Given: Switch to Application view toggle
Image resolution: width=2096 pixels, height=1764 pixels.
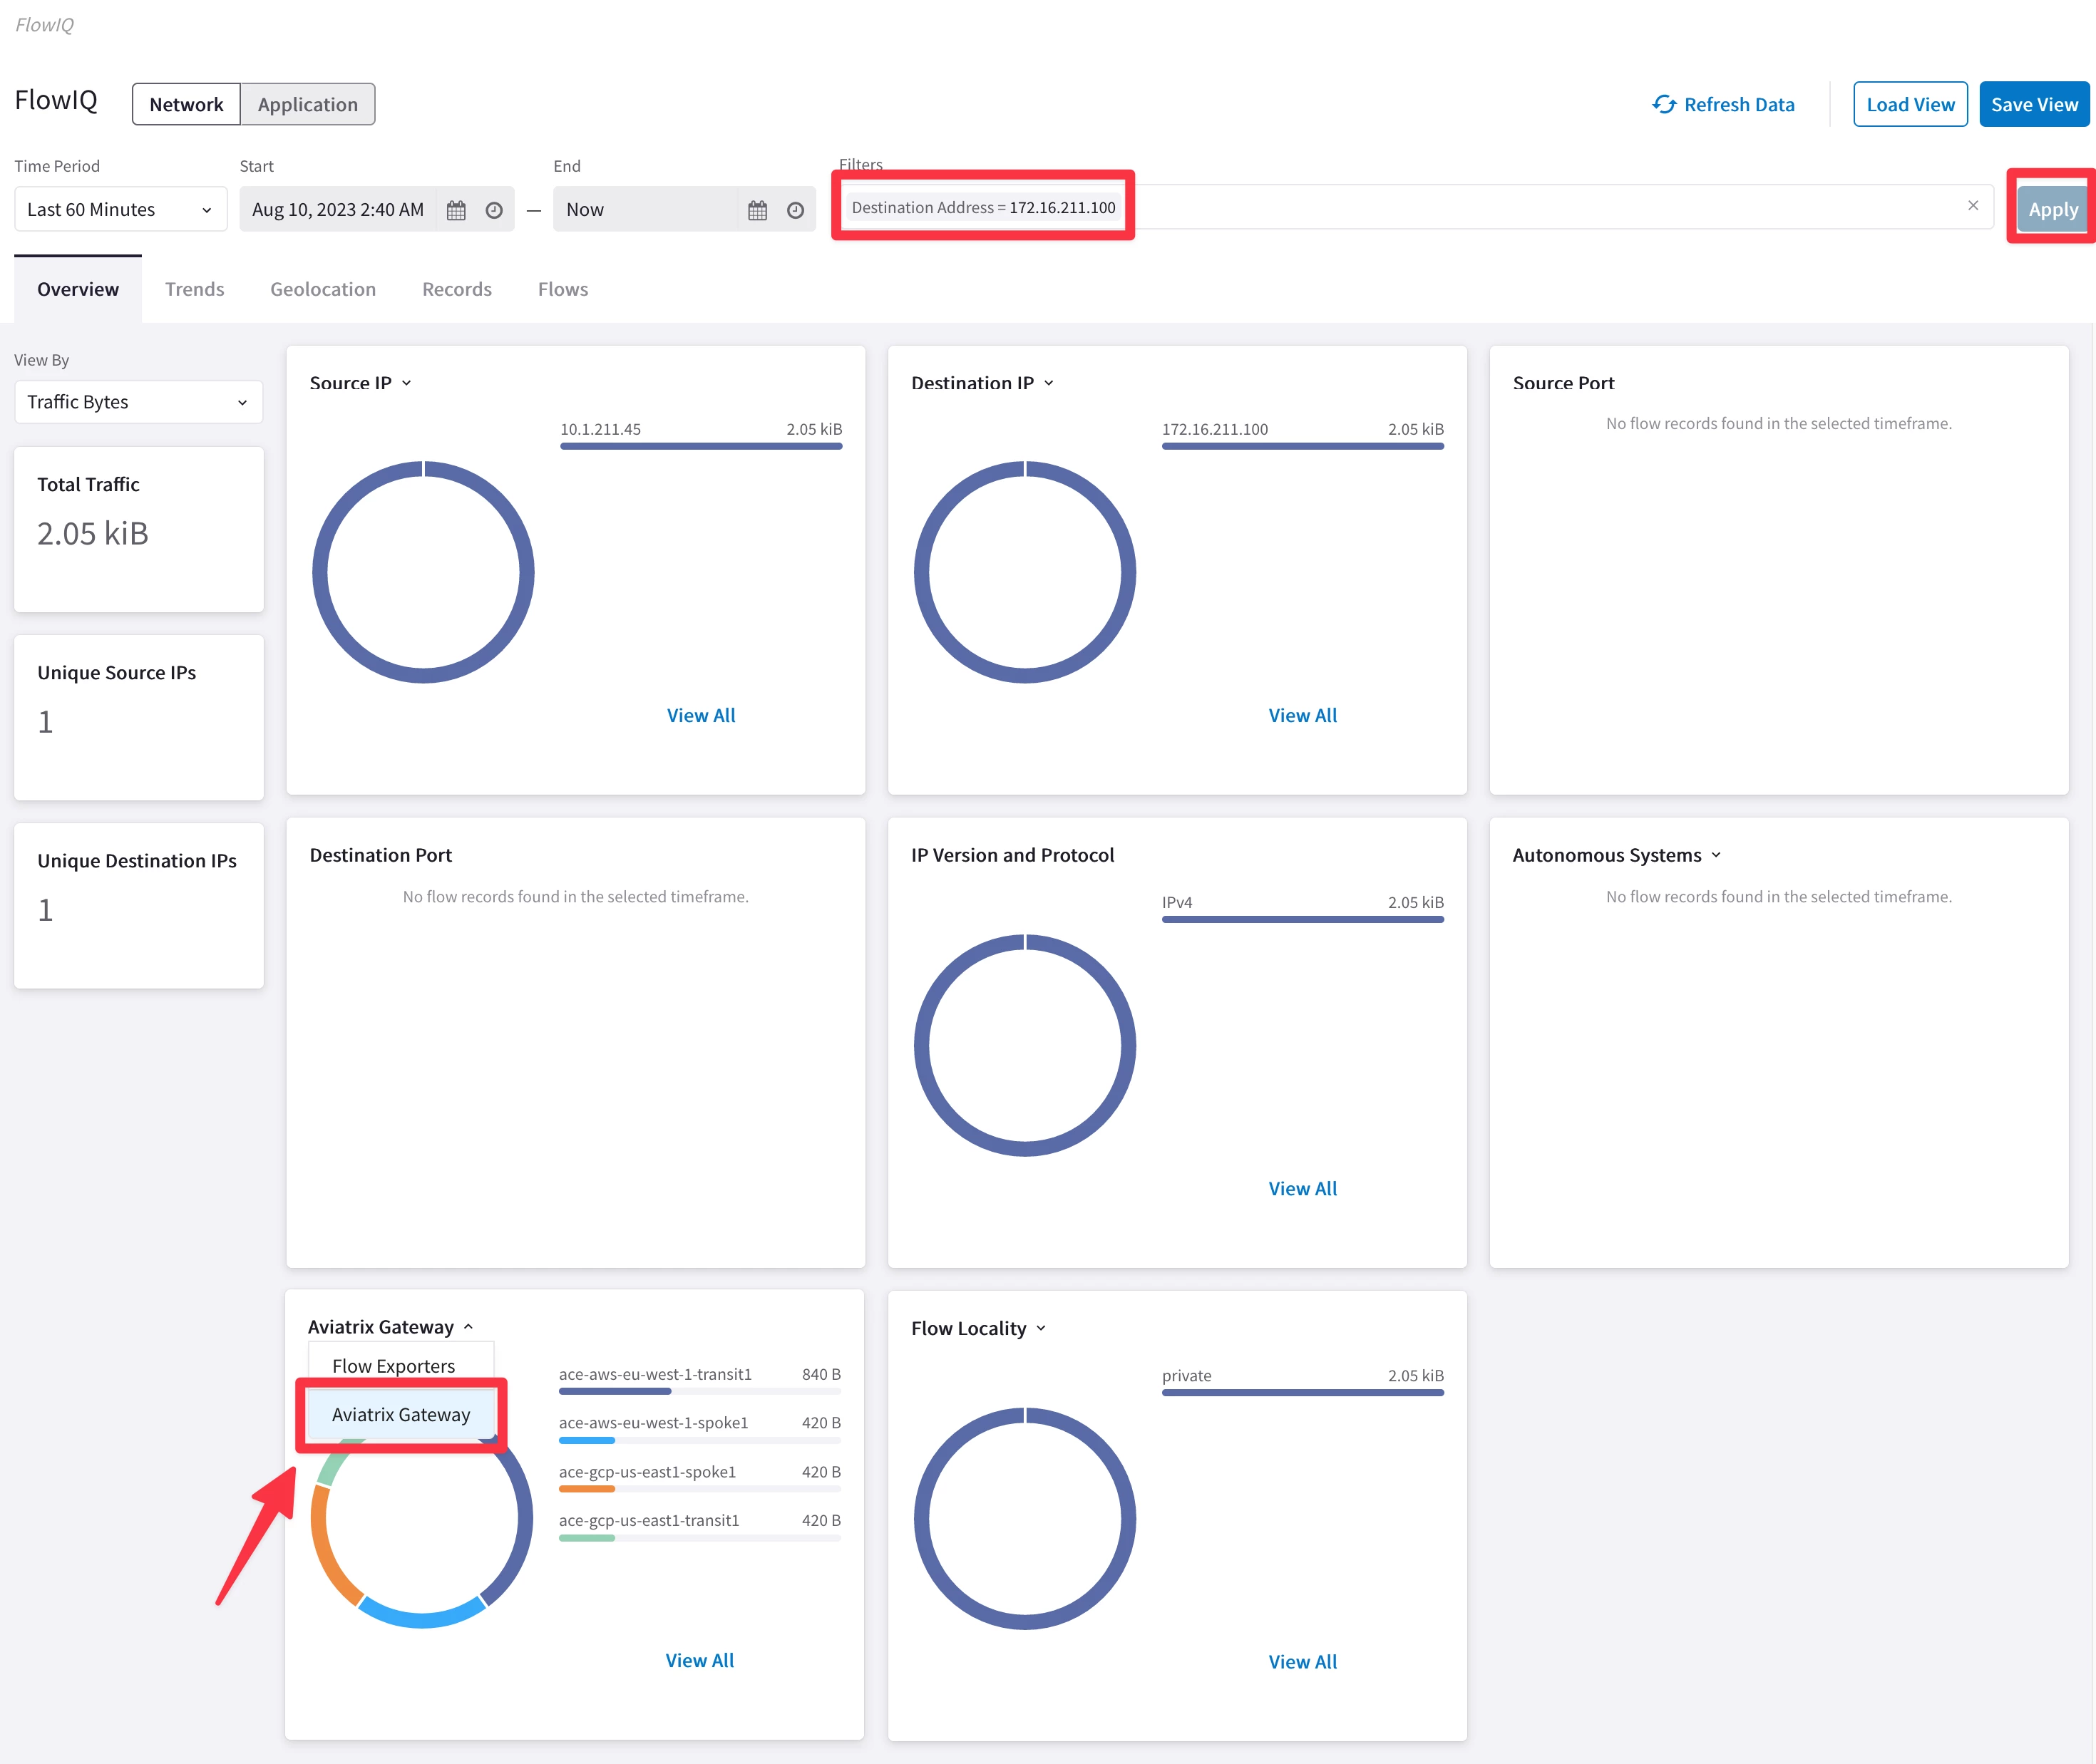Looking at the screenshot, I should 307,105.
